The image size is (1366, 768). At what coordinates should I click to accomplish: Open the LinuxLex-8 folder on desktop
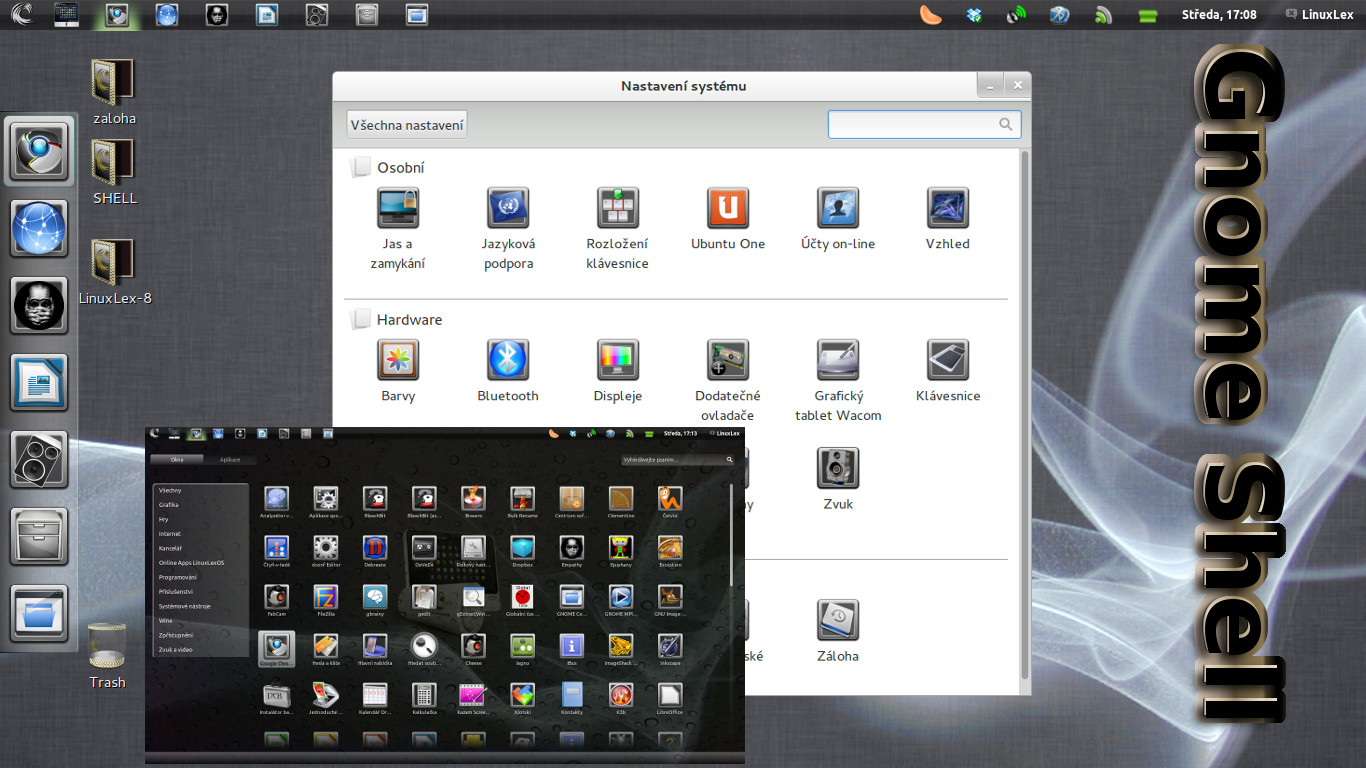pos(114,271)
